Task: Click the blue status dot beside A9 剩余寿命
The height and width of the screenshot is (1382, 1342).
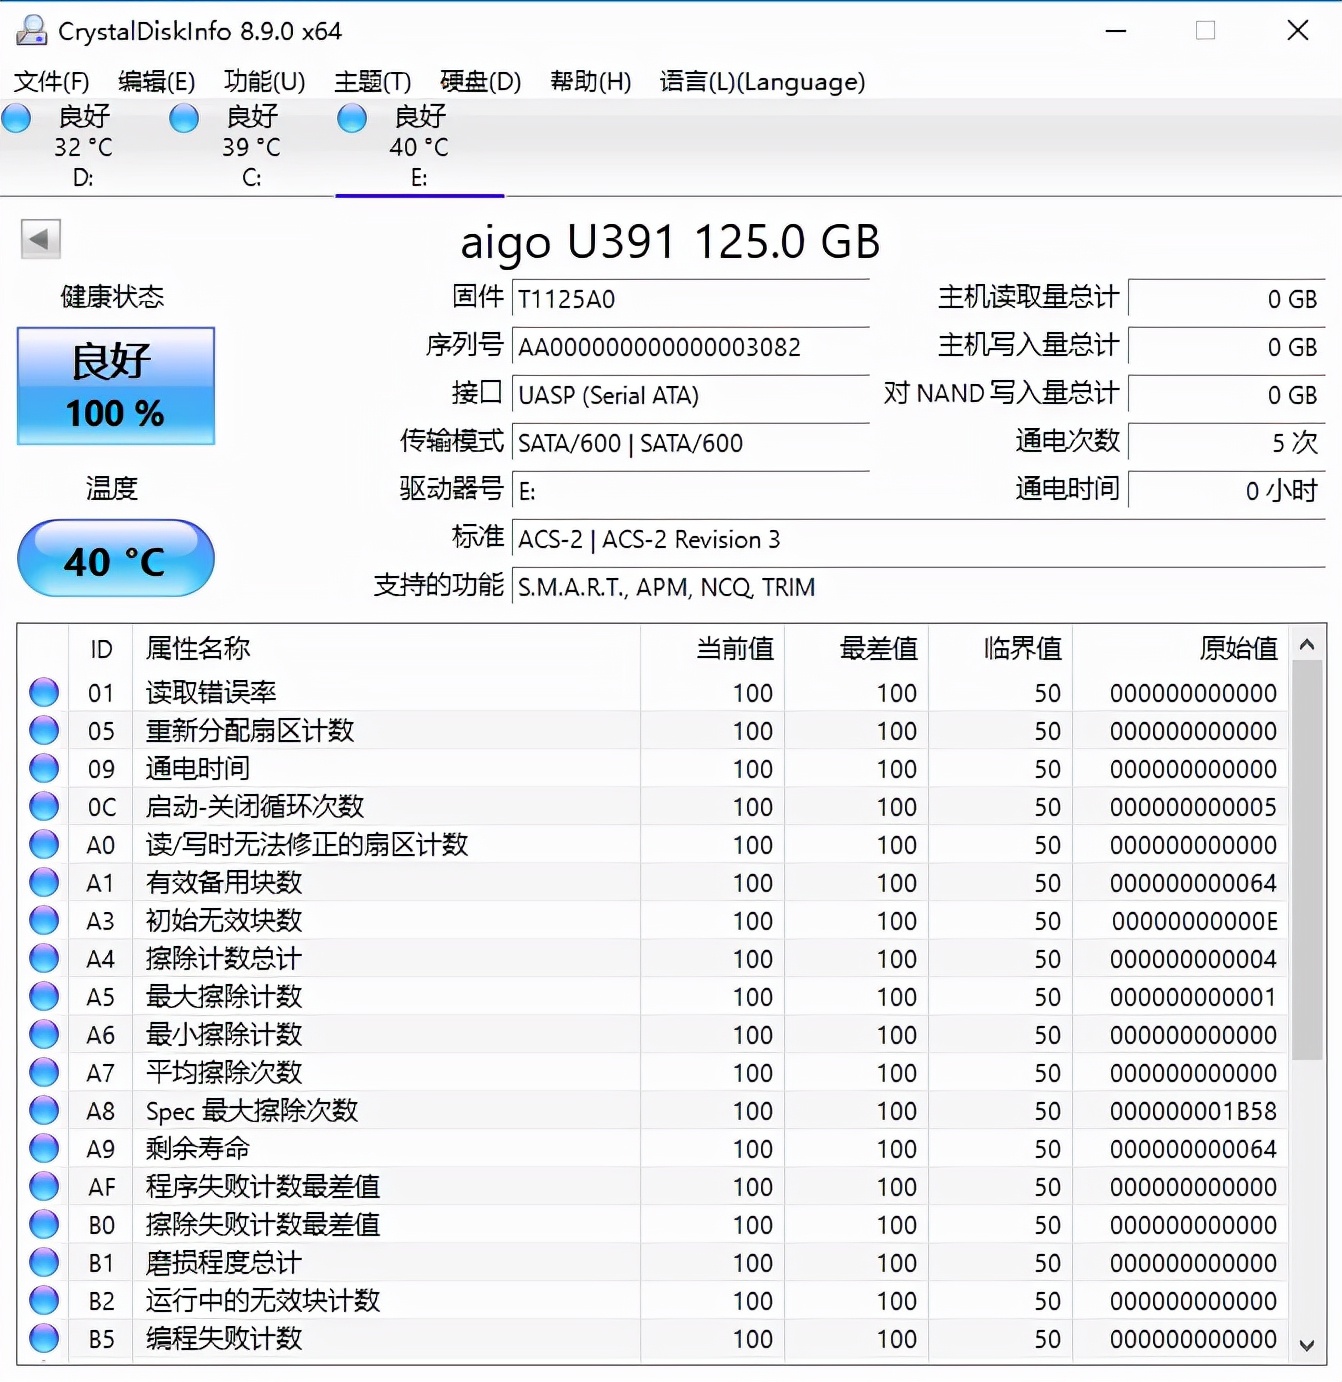Action: 43,1147
